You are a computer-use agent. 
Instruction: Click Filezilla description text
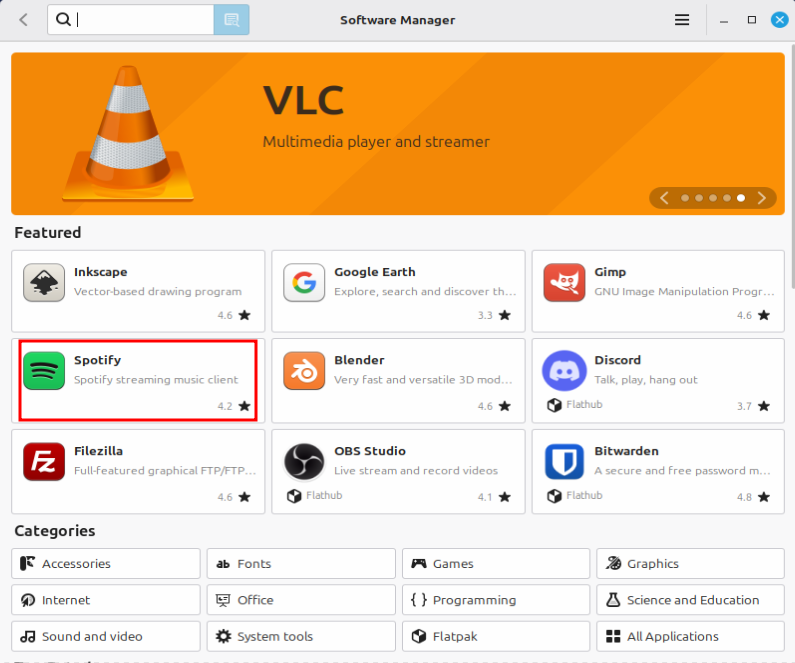(x=165, y=471)
